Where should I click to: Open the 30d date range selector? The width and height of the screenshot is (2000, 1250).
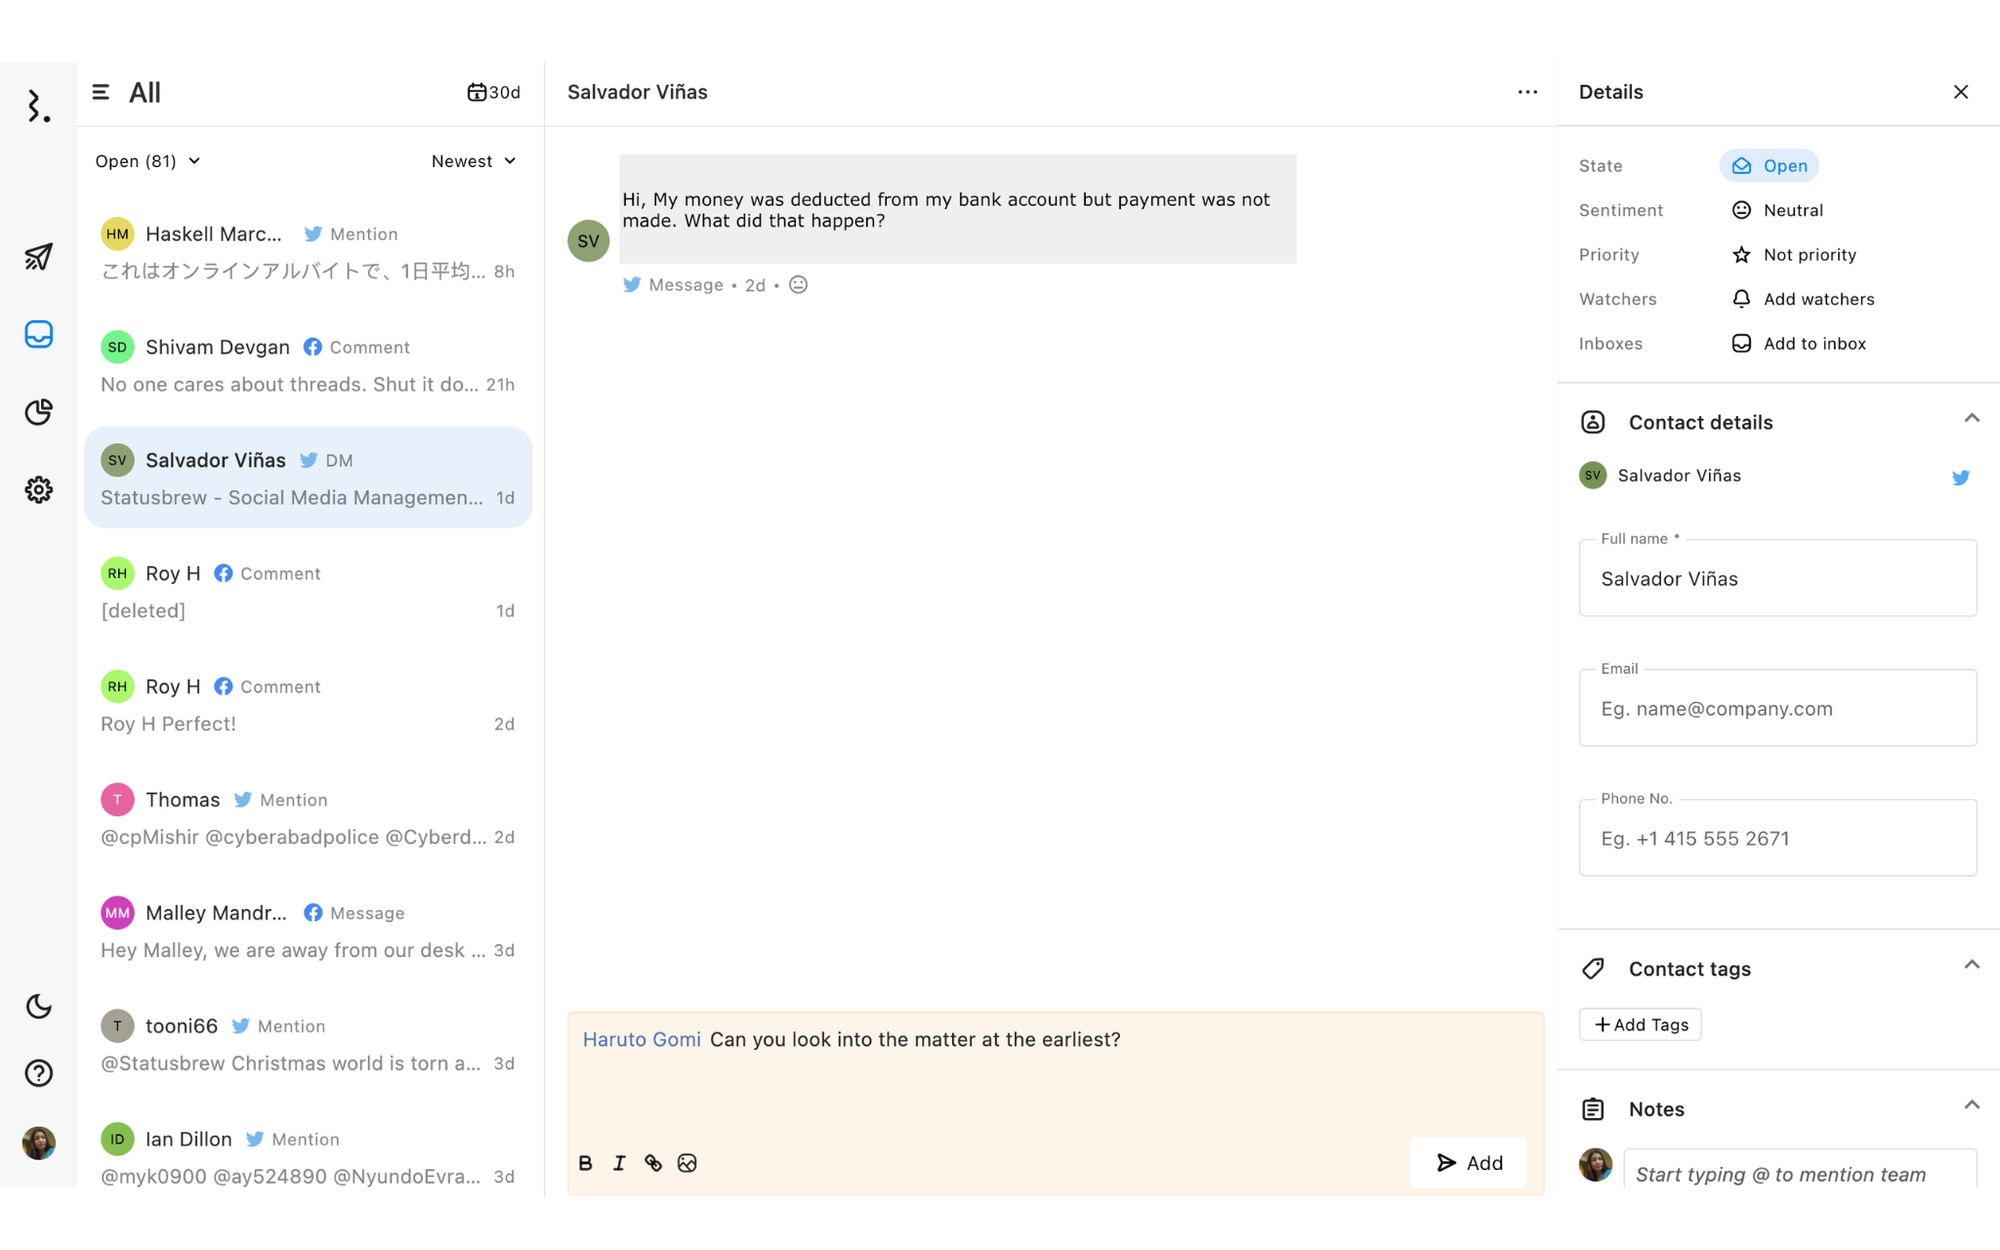pos(493,92)
